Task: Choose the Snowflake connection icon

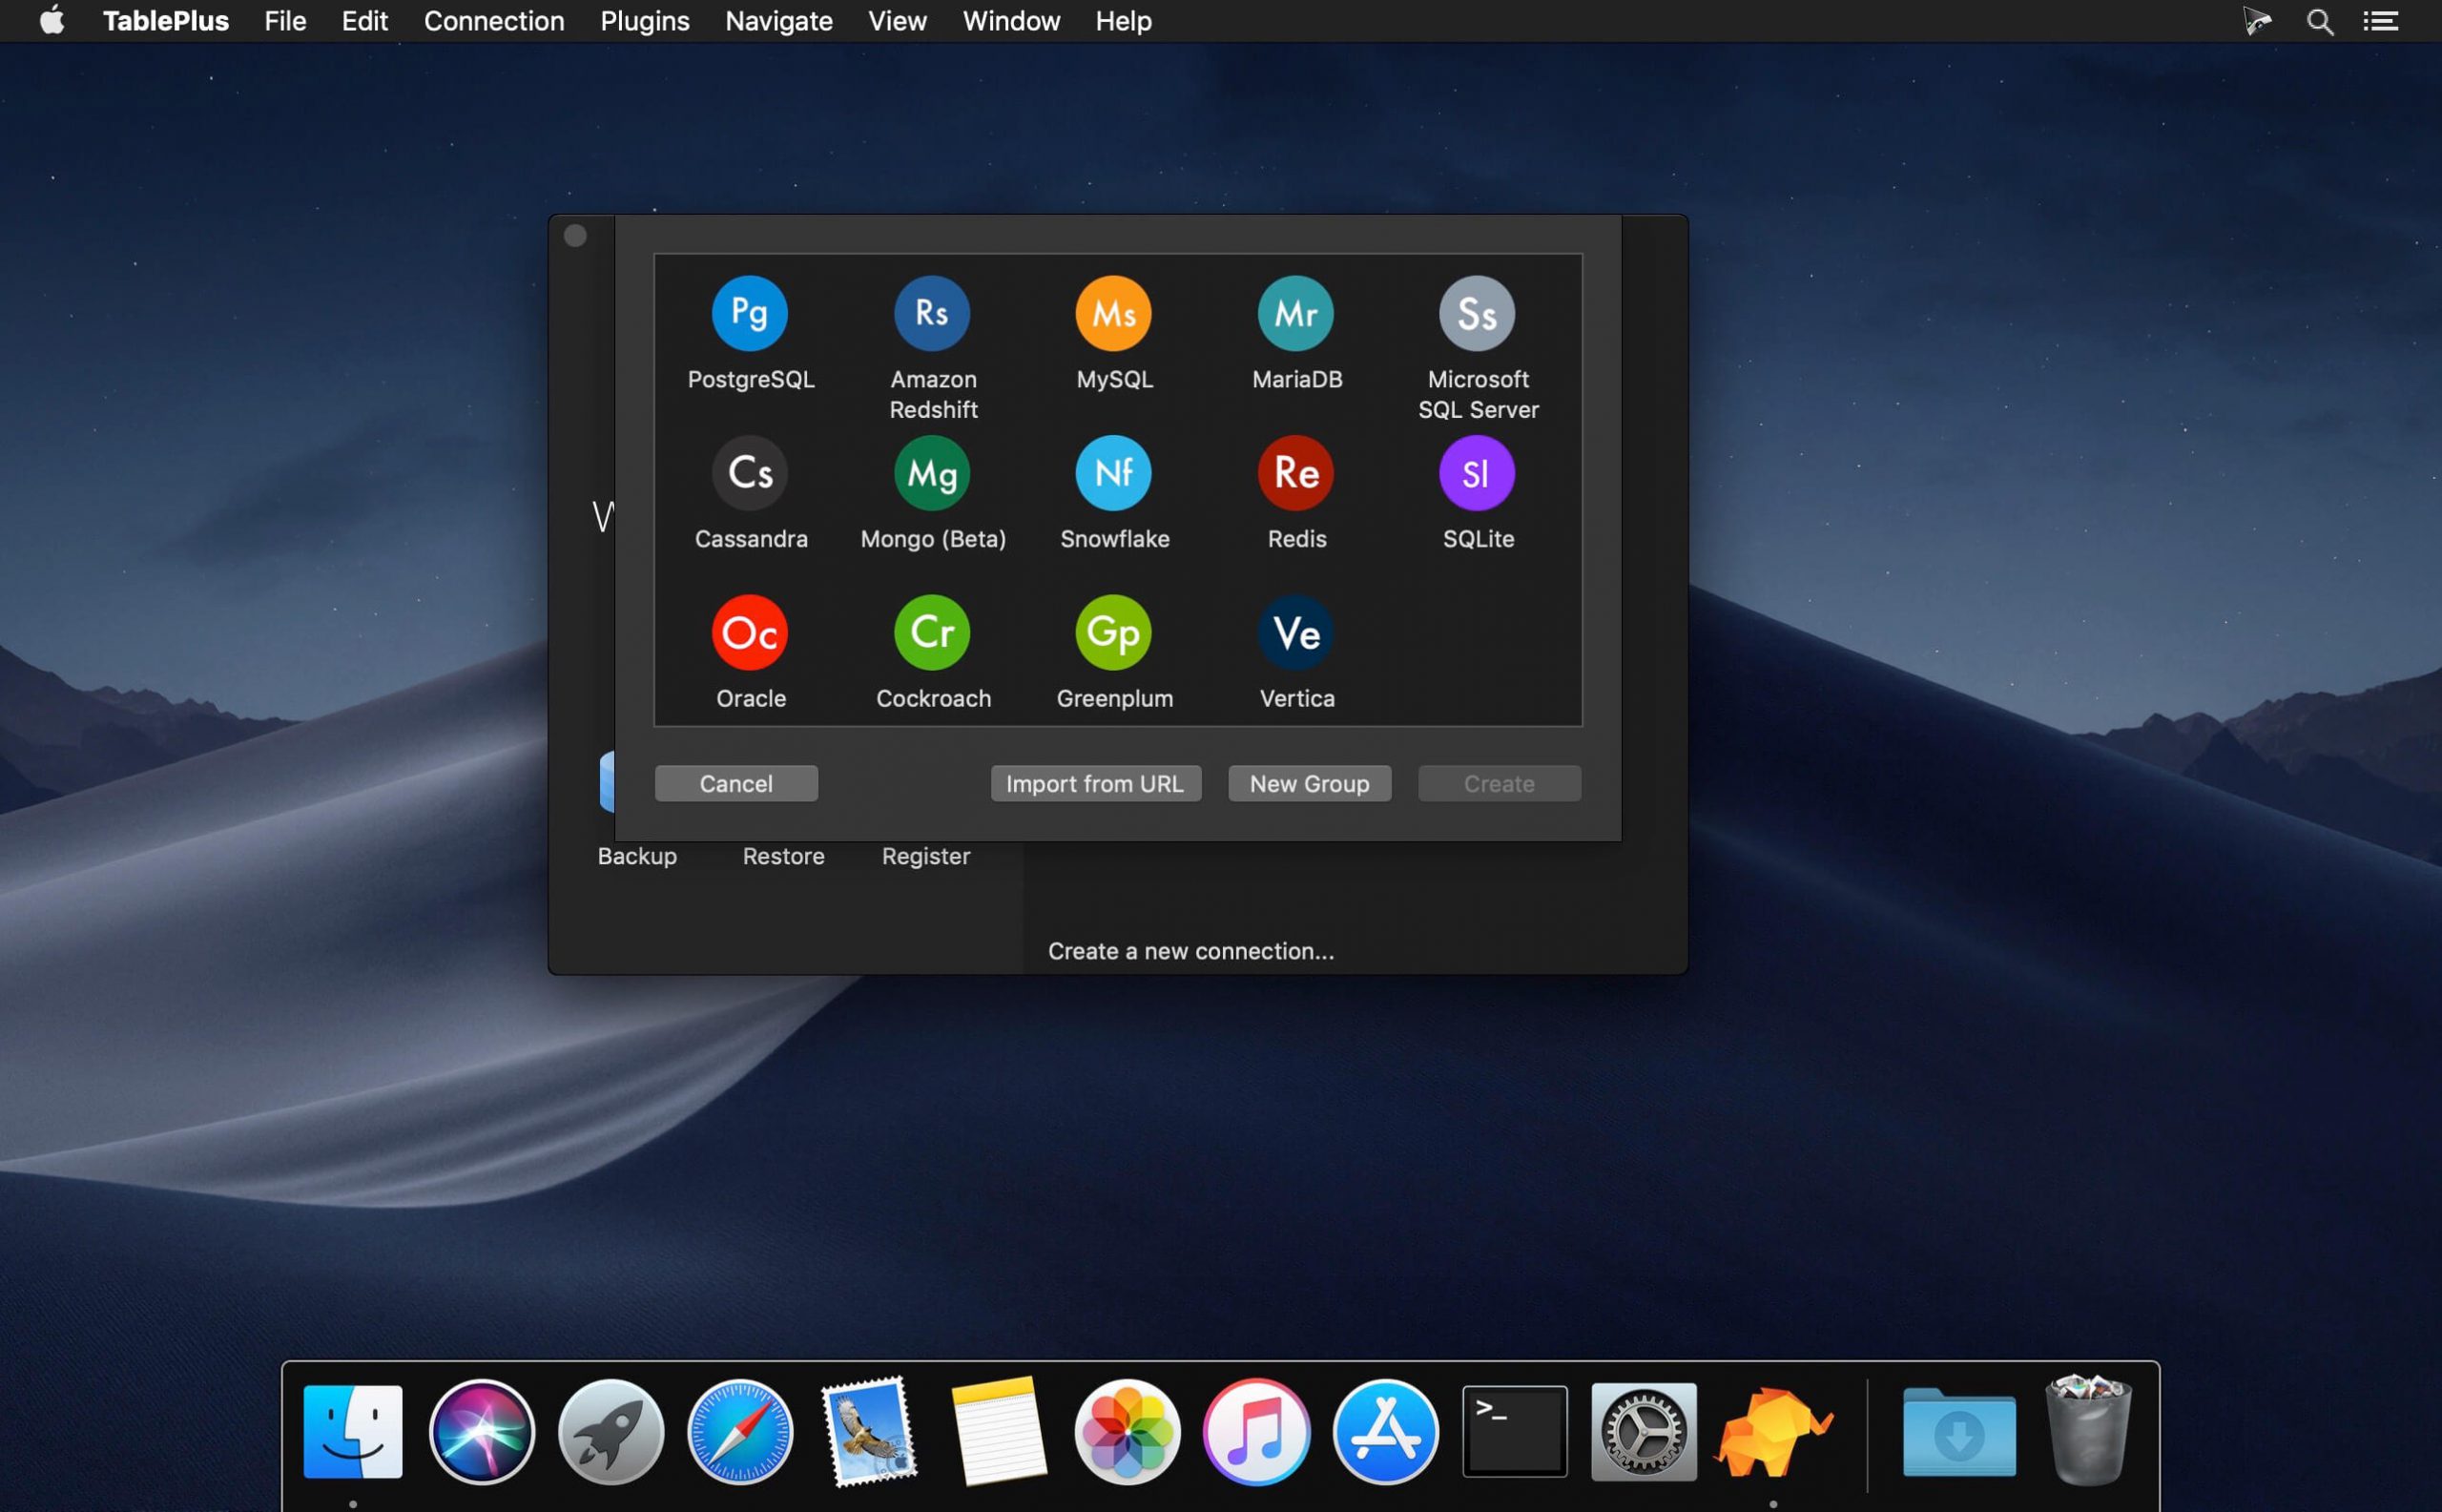Action: (x=1113, y=473)
